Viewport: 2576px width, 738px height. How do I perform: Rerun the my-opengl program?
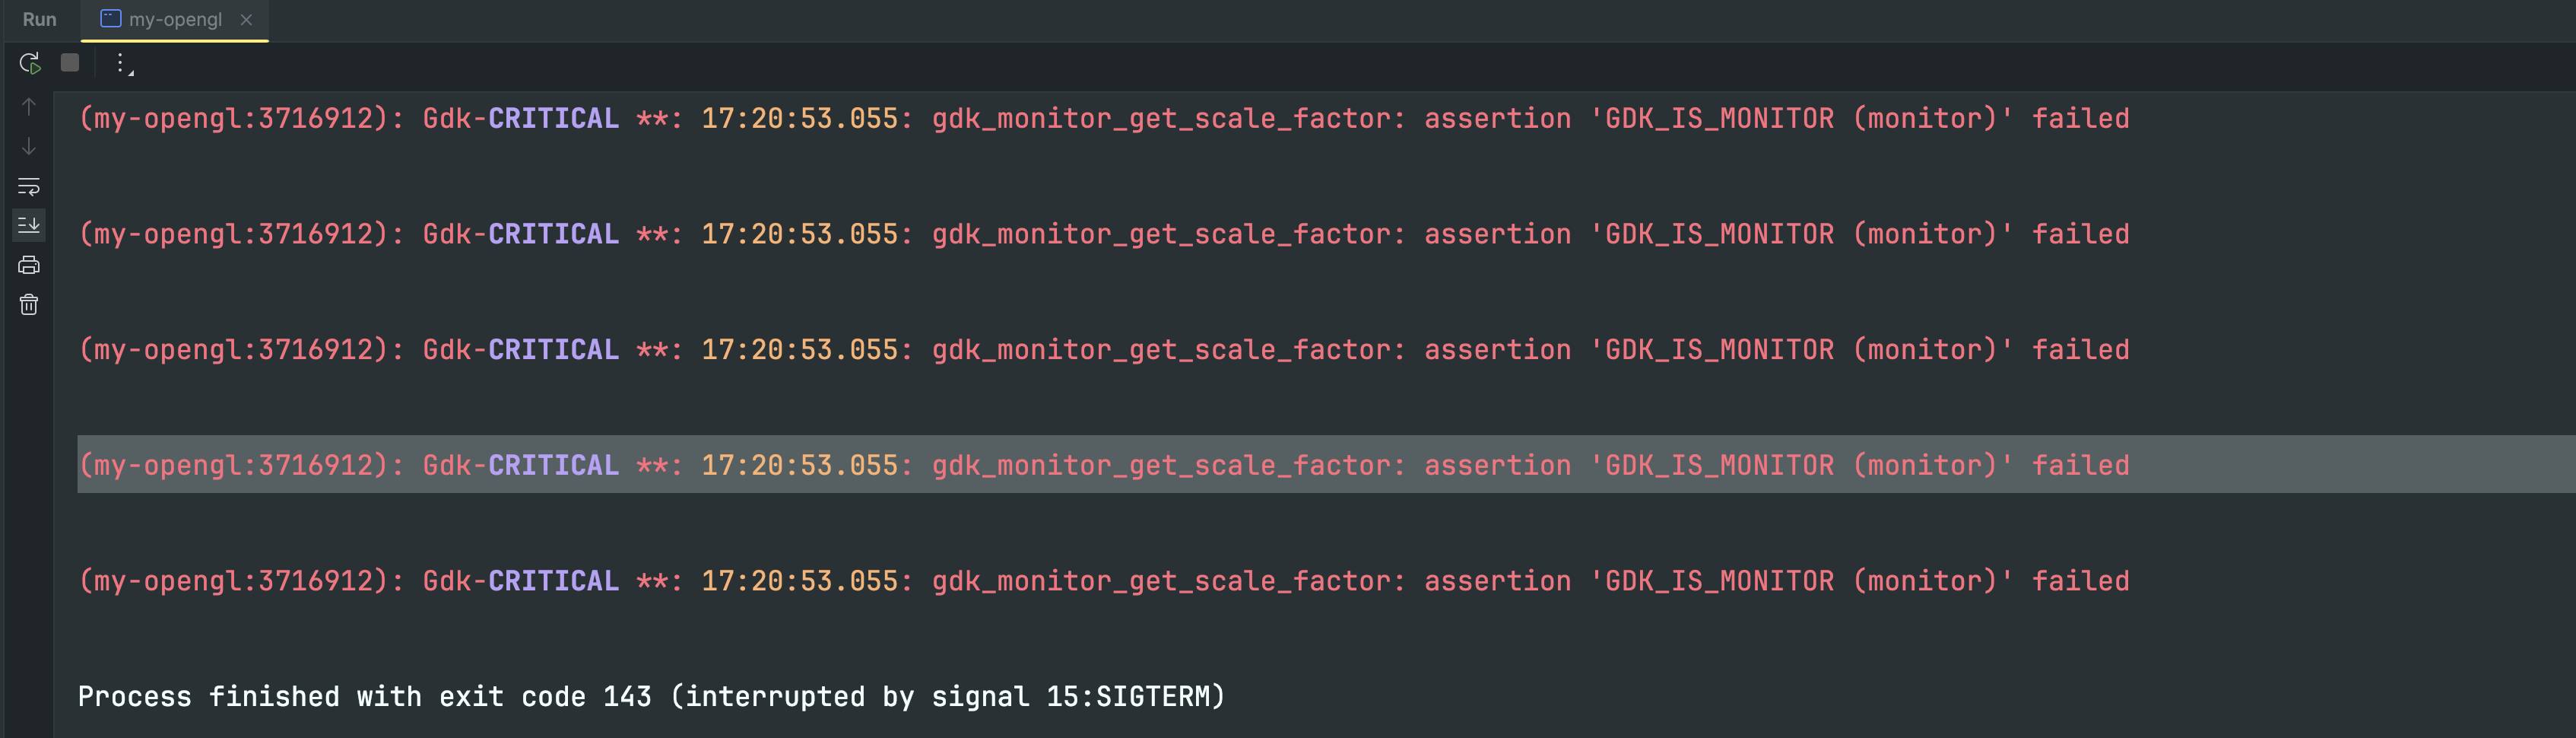(x=29, y=63)
